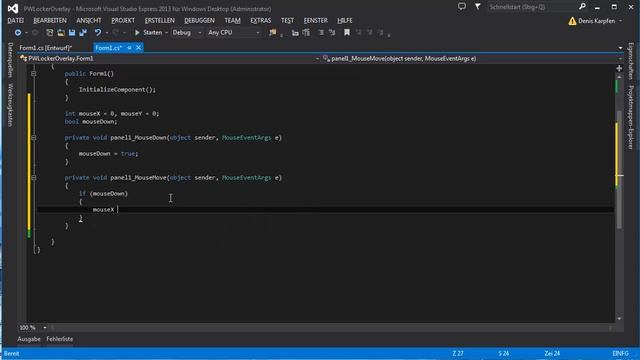Open the PROJEKT menu
This screenshot has height=360, width=640.
click(123, 20)
